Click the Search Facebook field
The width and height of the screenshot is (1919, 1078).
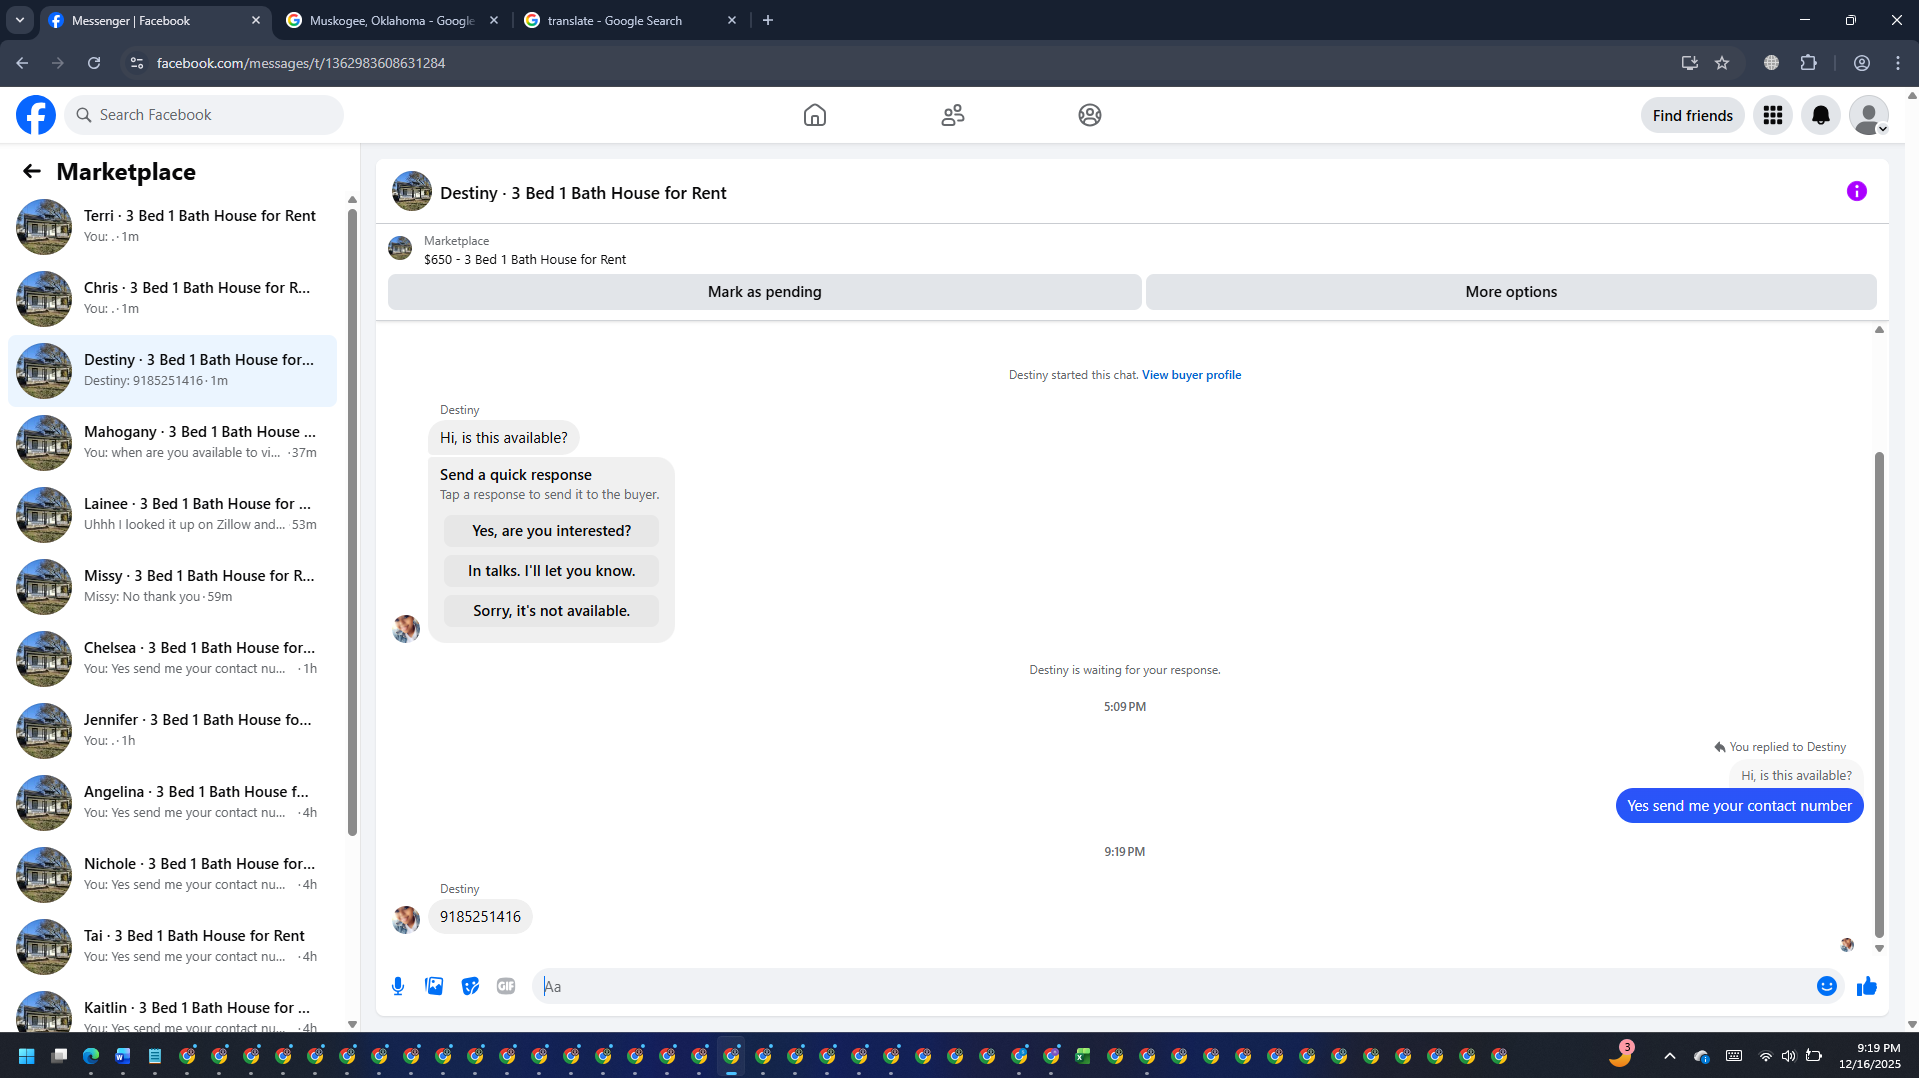tap(204, 115)
